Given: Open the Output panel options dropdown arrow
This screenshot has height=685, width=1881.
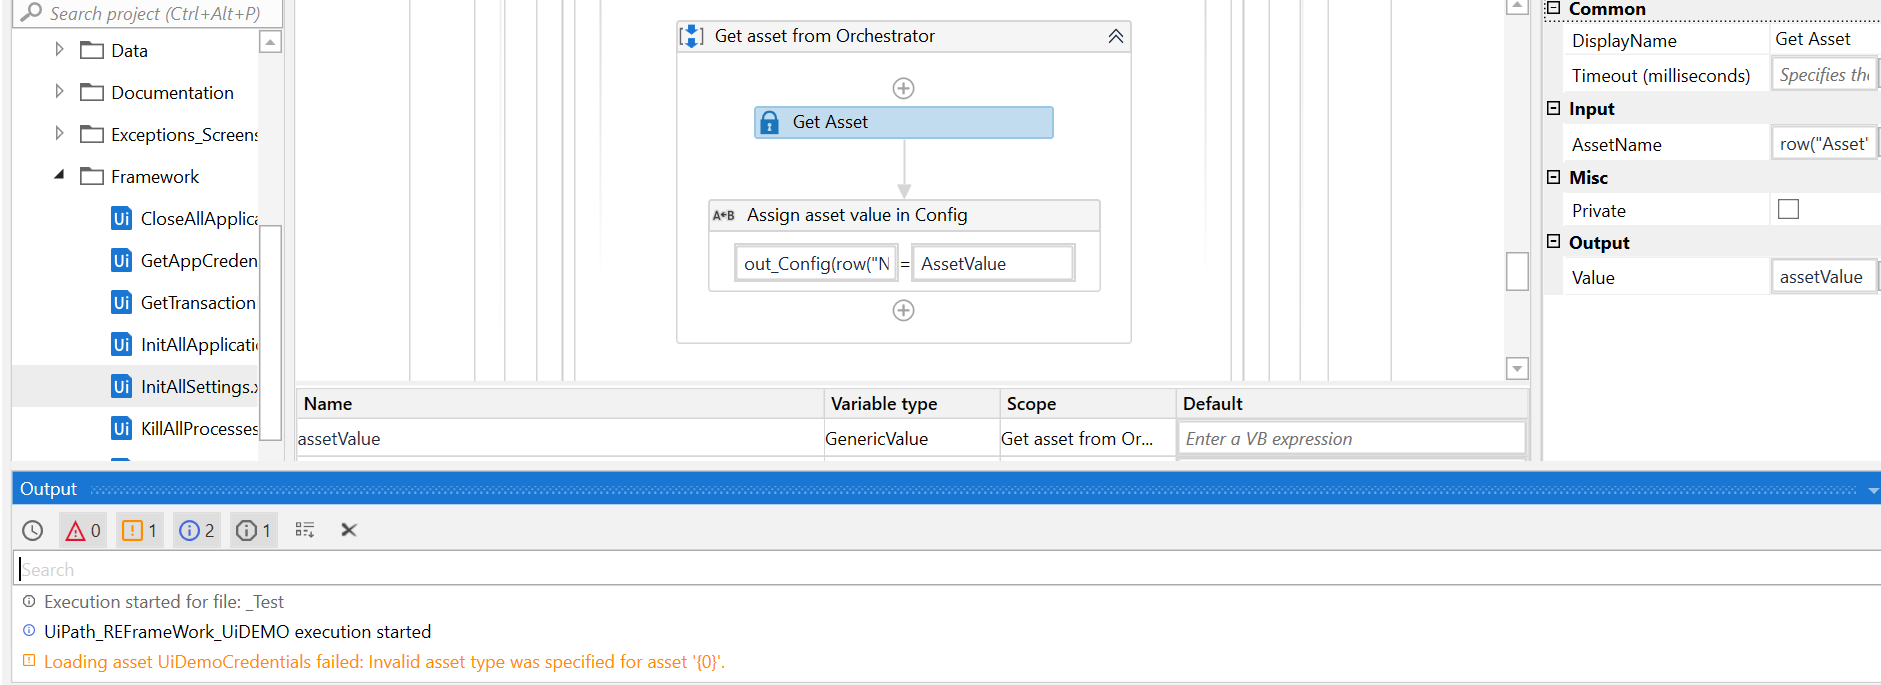Looking at the screenshot, I should point(1873,490).
